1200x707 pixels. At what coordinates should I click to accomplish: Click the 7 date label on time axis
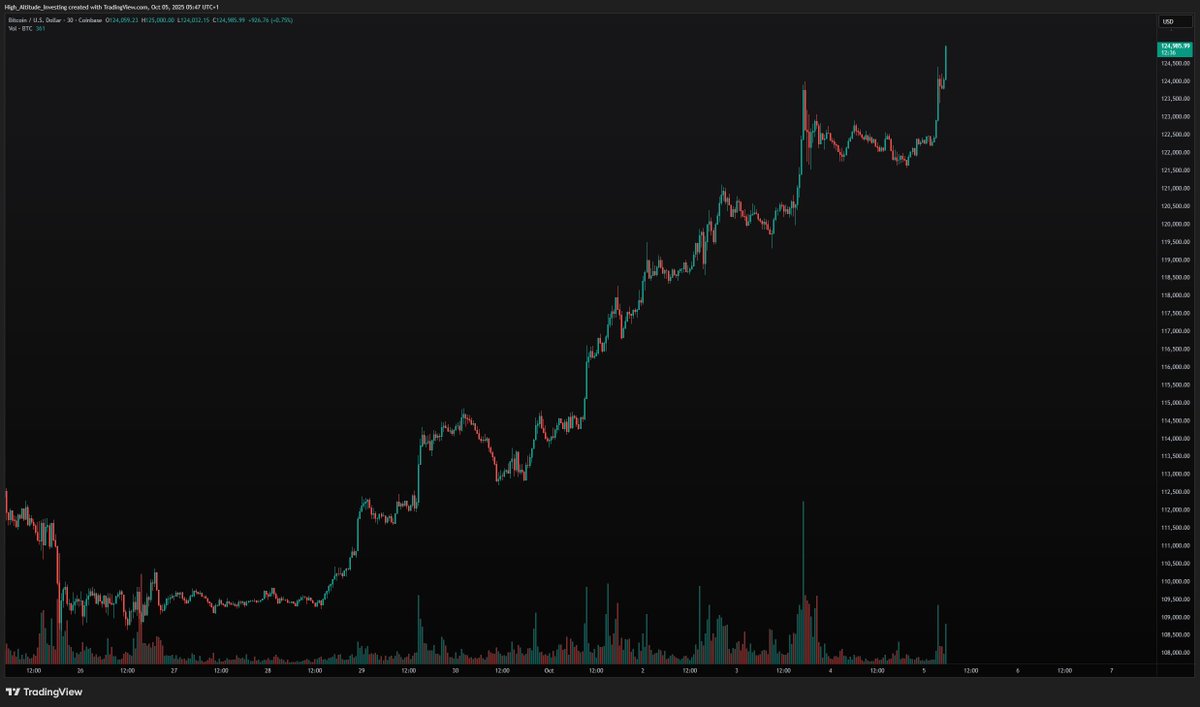tap(1111, 671)
